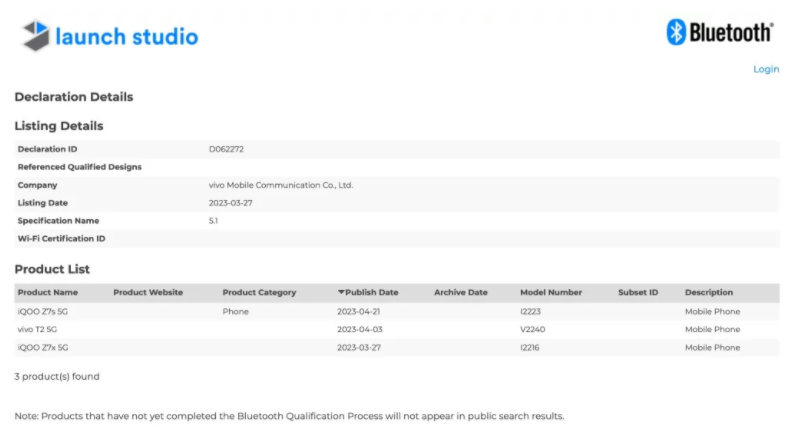Screen dimensions: 792x434
Task: Click the Listing Details heading
Action: [x=59, y=126]
